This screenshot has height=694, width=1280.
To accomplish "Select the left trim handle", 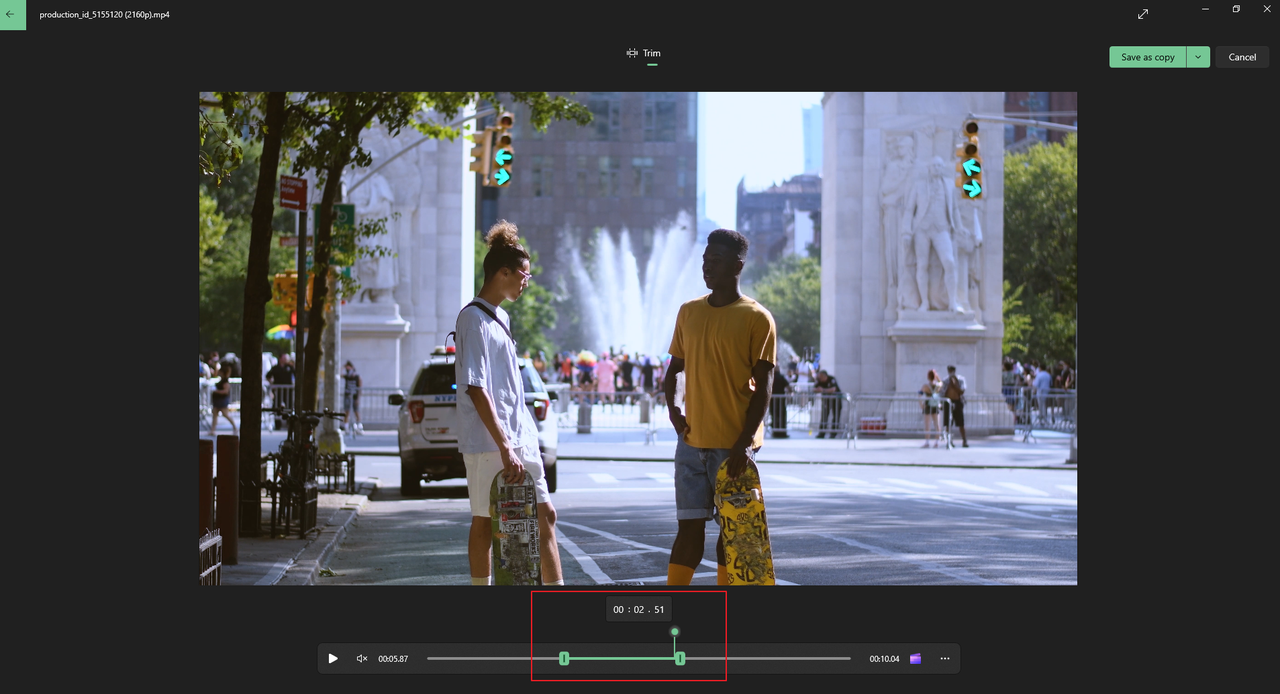I will click(x=564, y=658).
